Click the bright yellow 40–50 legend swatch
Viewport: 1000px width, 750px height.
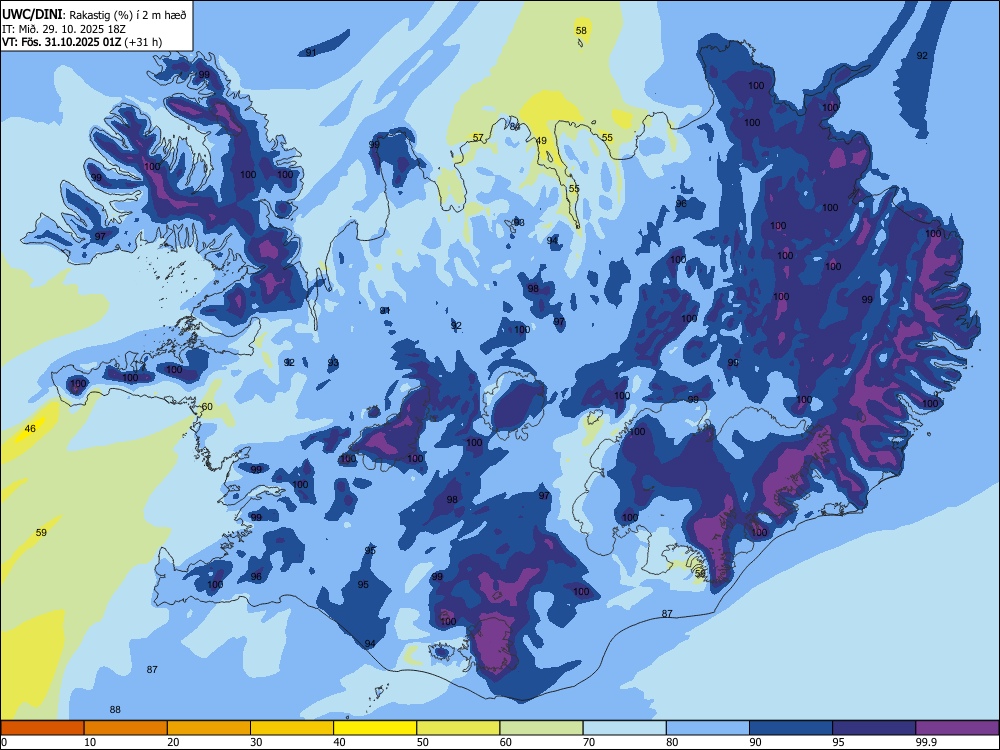375,728
